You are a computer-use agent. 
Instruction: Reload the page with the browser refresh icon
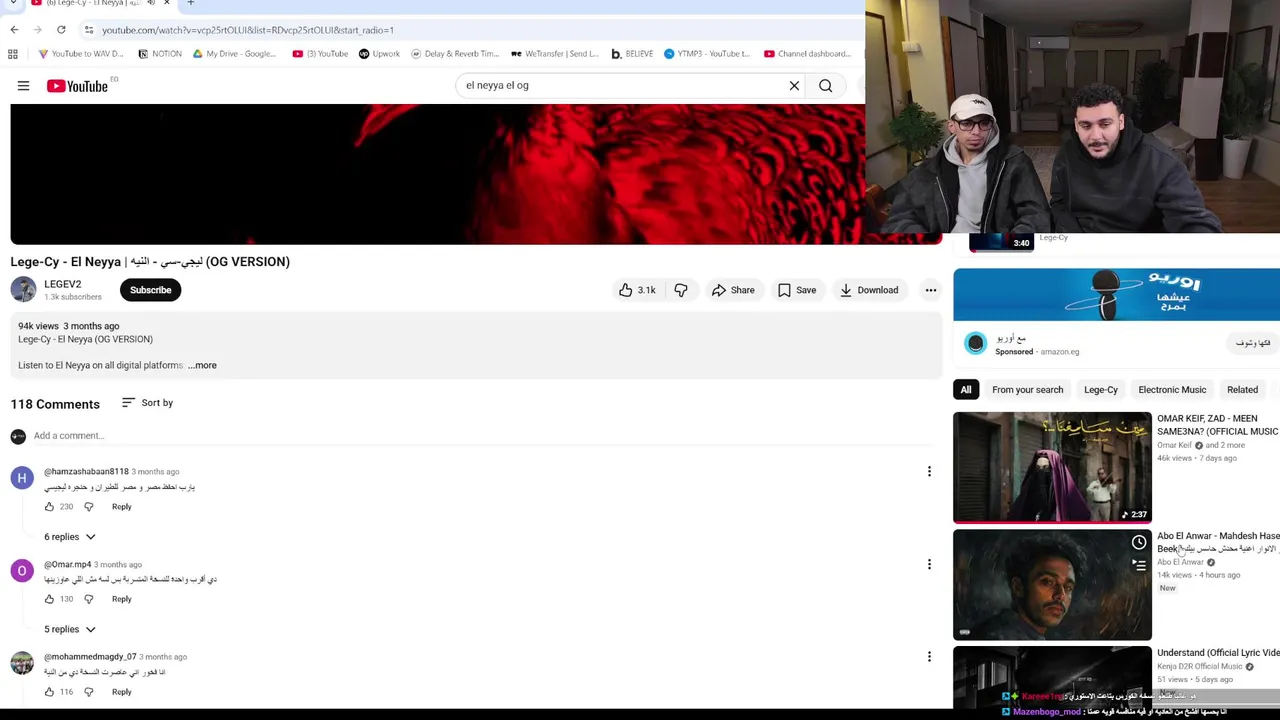point(61,30)
